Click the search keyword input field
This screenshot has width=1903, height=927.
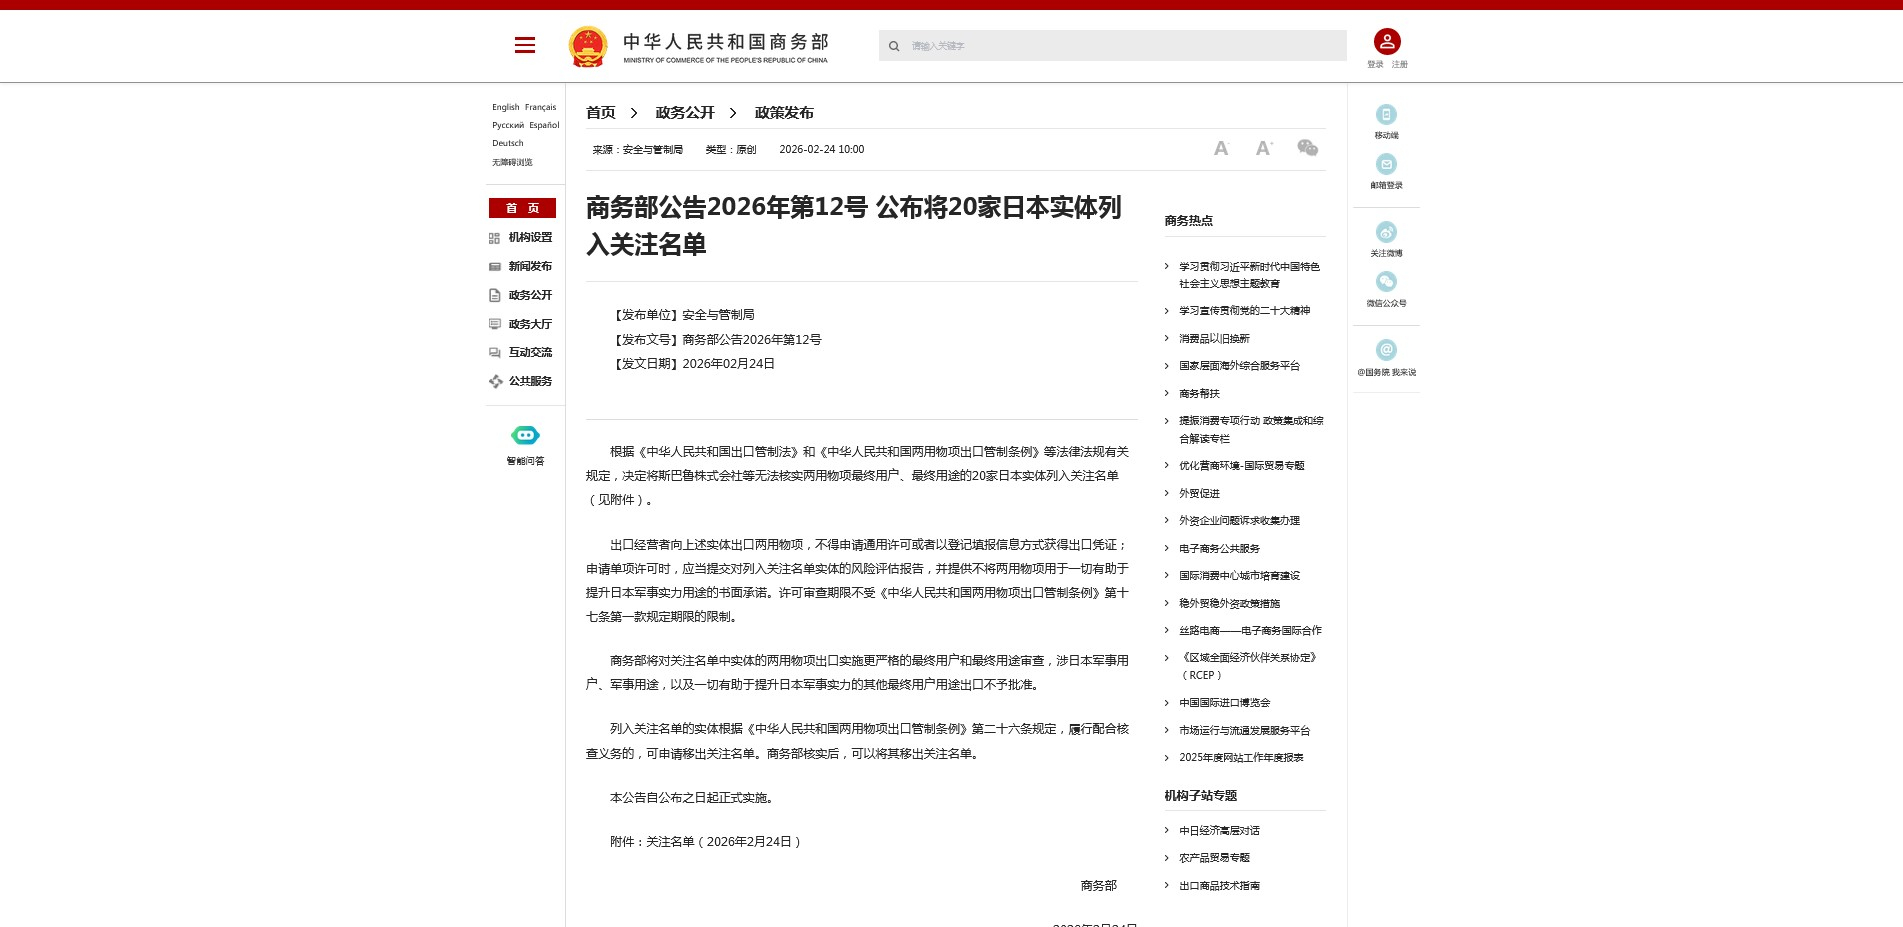pyautogui.click(x=1120, y=46)
